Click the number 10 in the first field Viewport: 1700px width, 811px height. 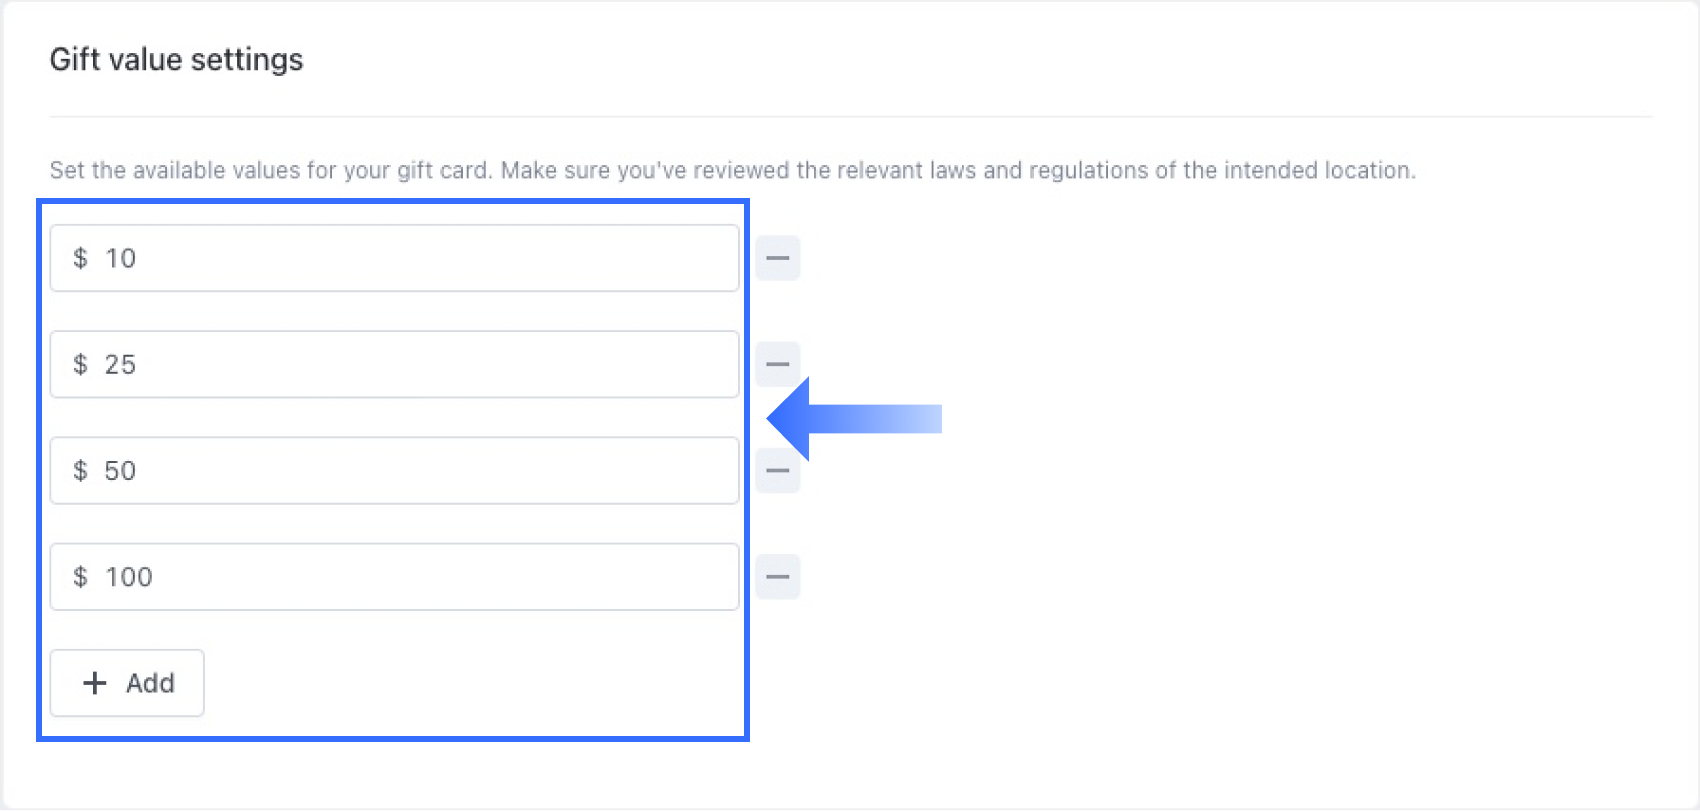coord(121,258)
